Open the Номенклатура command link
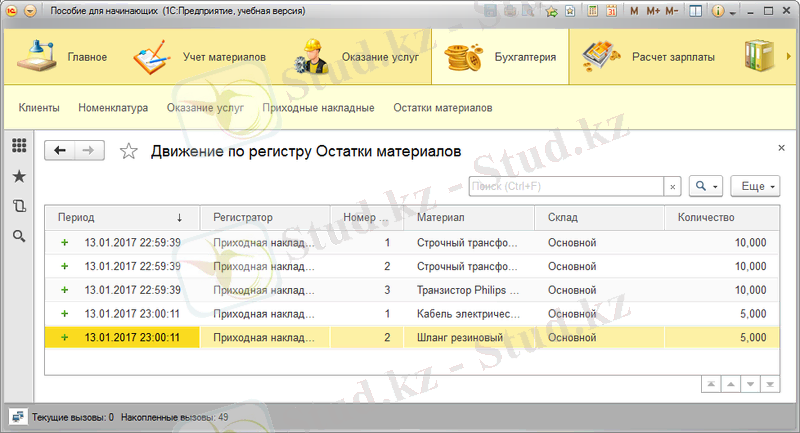The height and width of the screenshot is (433, 800). [113, 108]
